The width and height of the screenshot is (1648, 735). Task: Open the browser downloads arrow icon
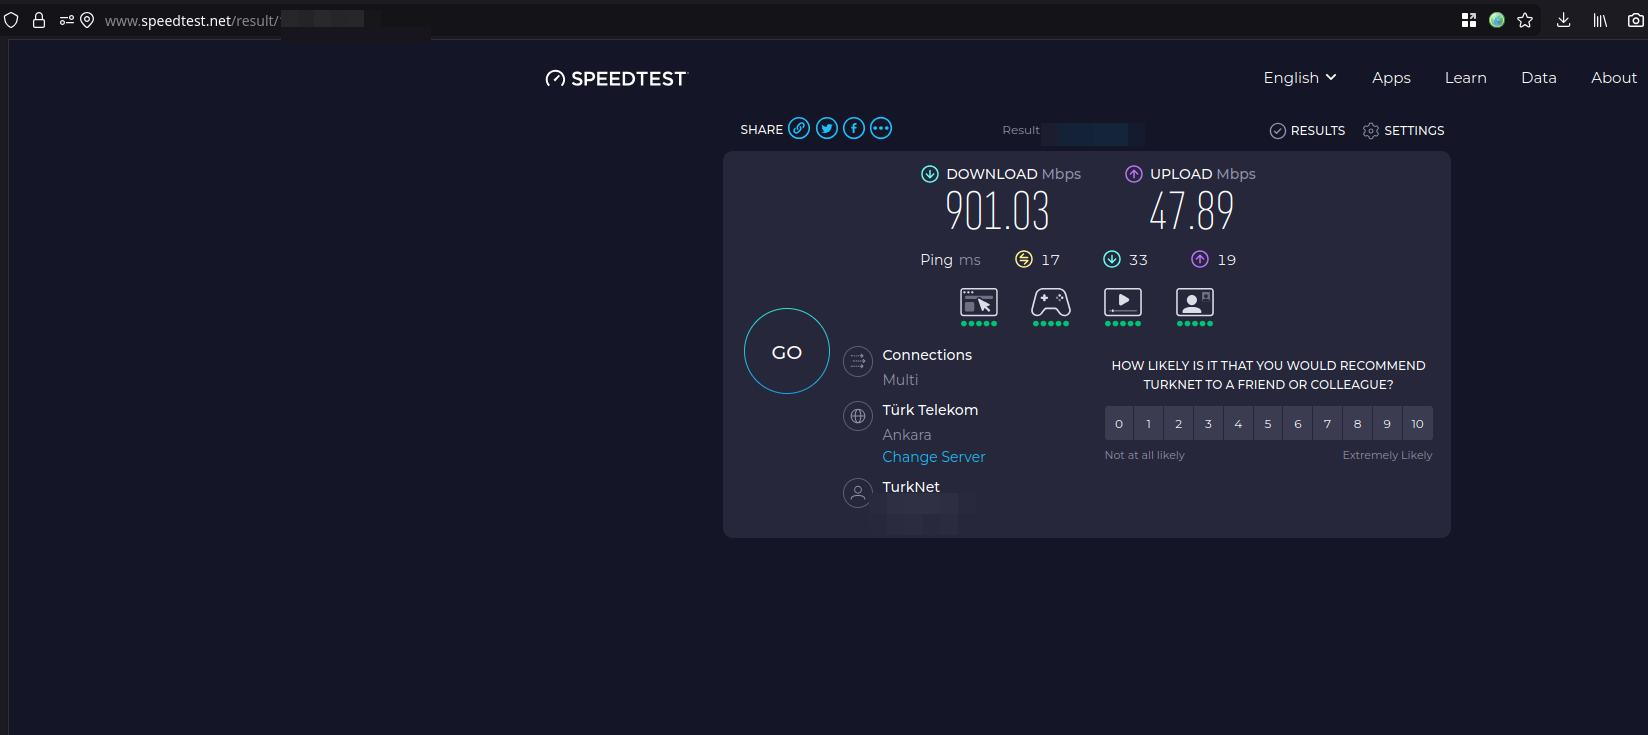coord(1564,20)
